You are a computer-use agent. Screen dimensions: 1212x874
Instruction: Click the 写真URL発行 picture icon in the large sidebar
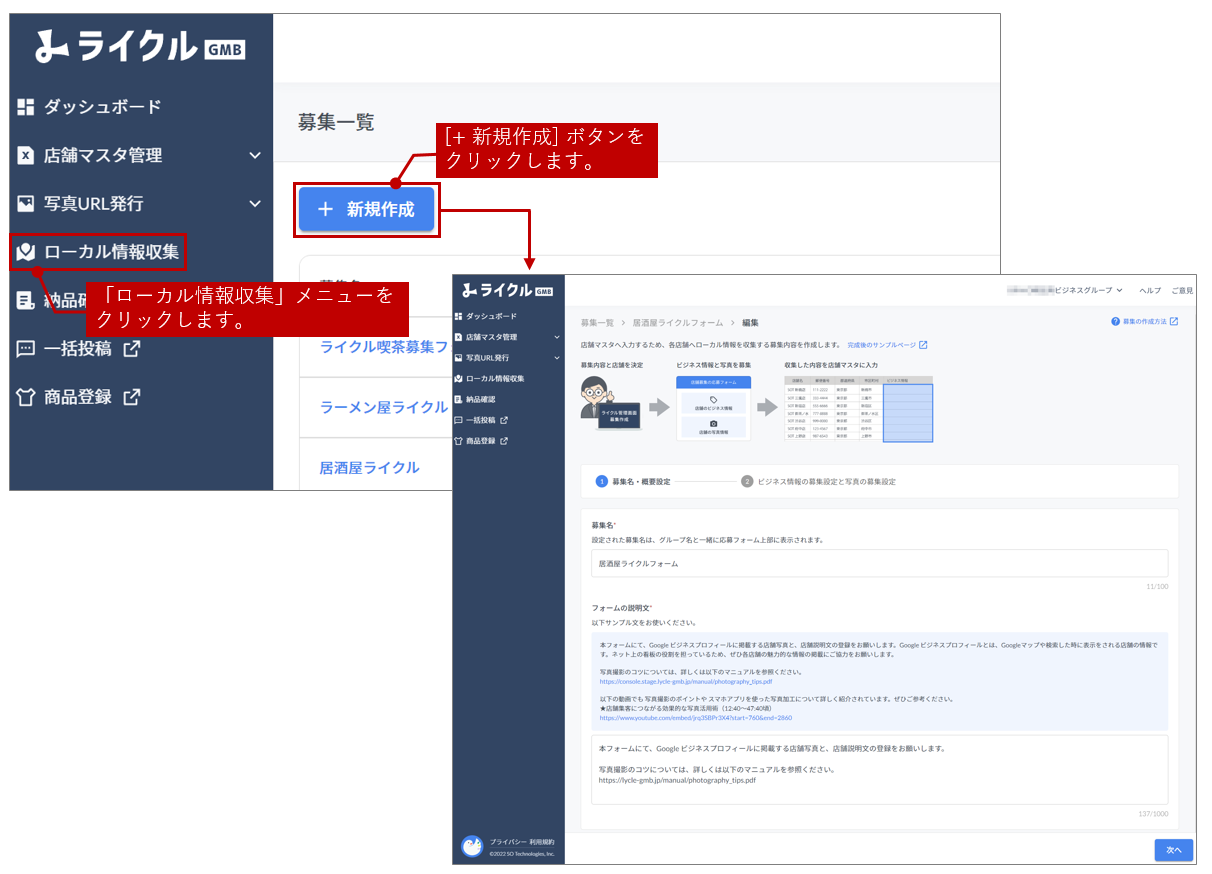(26, 204)
